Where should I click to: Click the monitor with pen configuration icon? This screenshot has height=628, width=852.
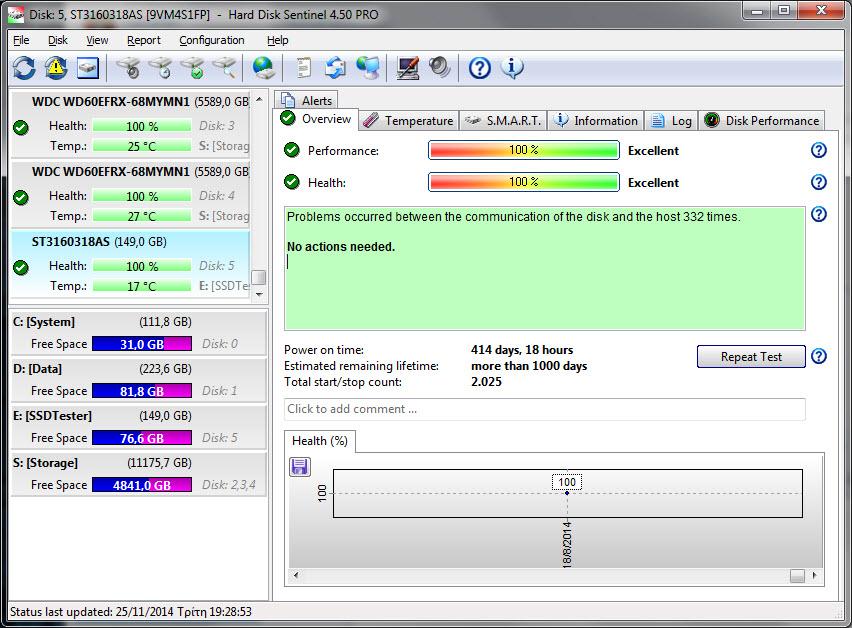pyautogui.click(x=408, y=68)
